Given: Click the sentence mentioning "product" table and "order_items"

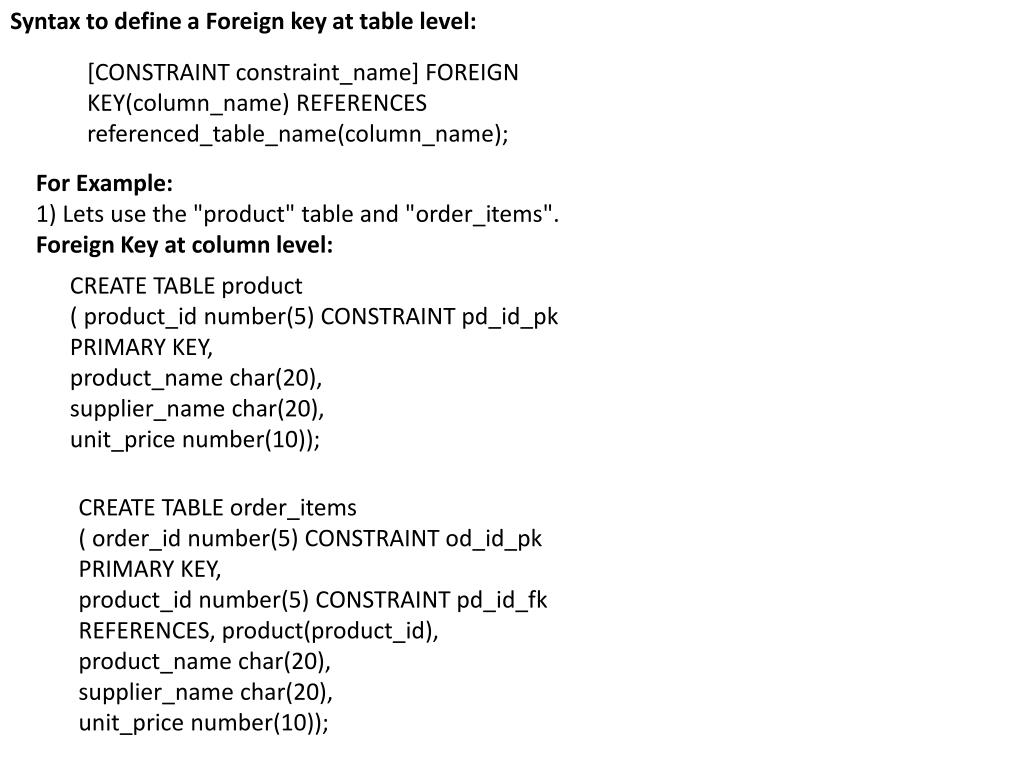Looking at the screenshot, I should tap(298, 214).
